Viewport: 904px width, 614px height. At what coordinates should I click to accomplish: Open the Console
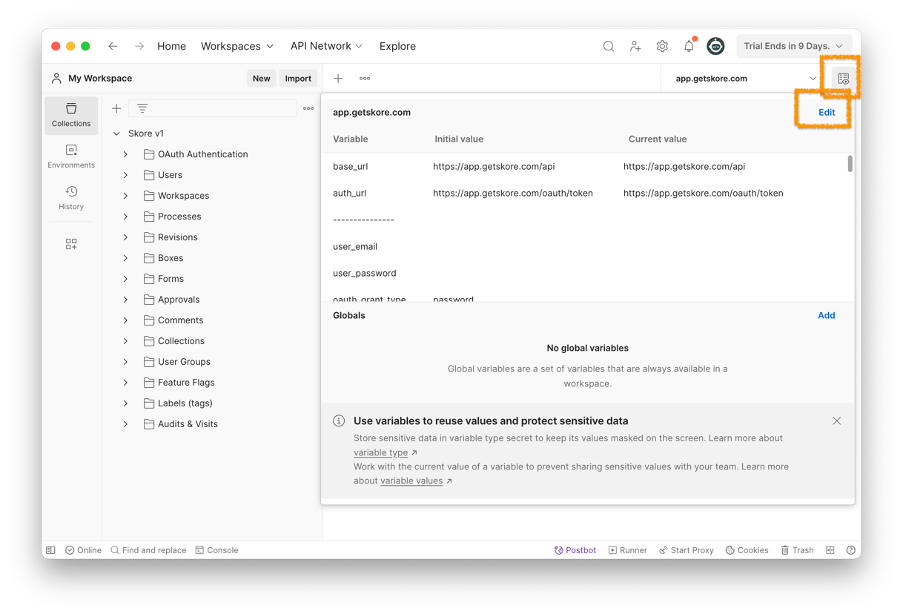[x=217, y=550]
